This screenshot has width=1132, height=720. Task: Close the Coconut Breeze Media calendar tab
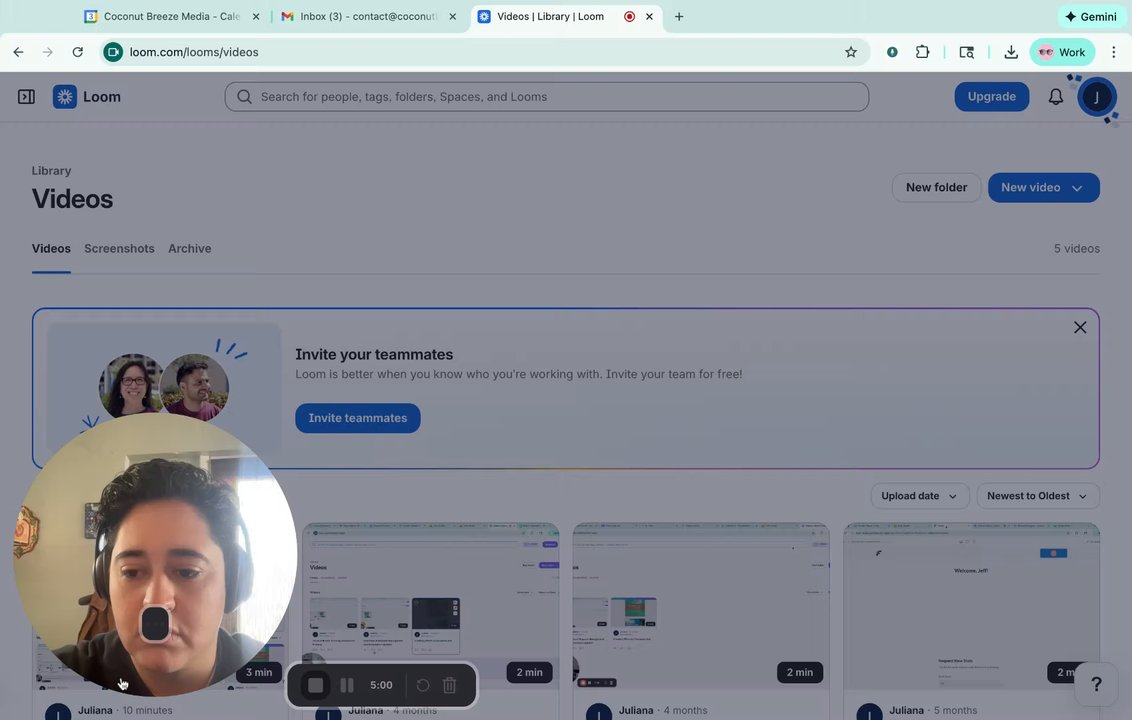click(256, 17)
